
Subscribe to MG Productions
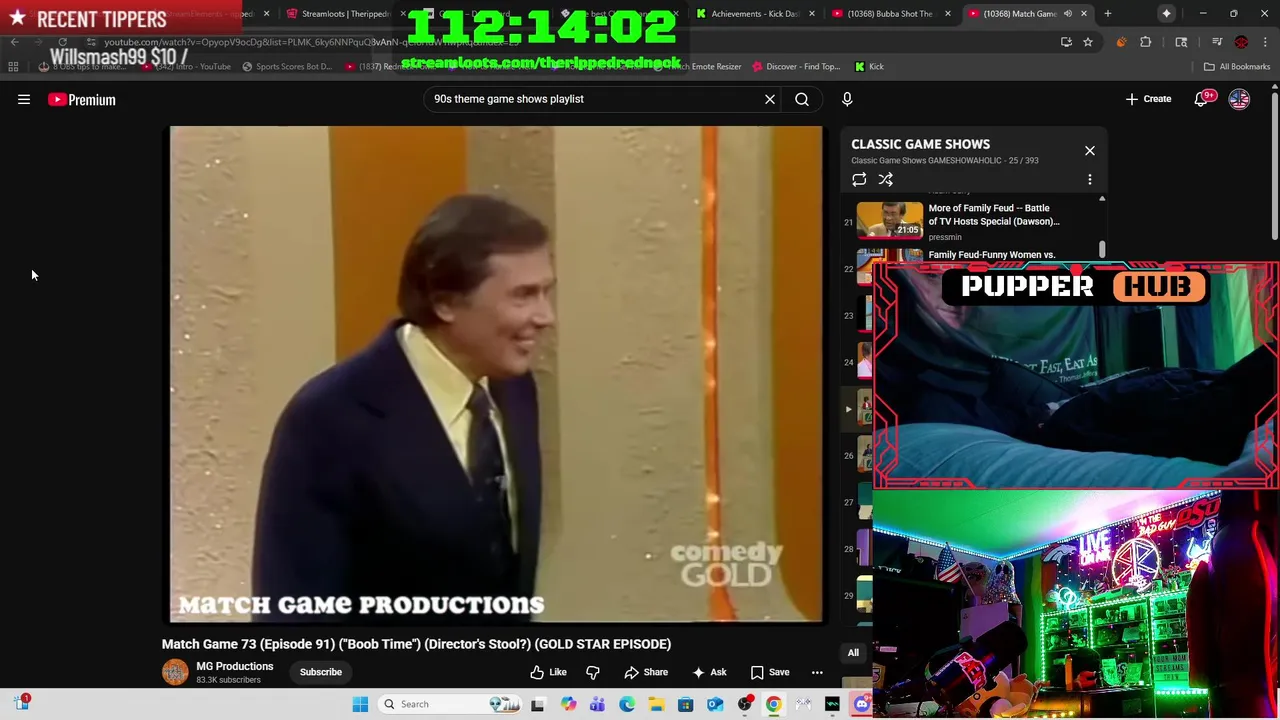tap(321, 672)
